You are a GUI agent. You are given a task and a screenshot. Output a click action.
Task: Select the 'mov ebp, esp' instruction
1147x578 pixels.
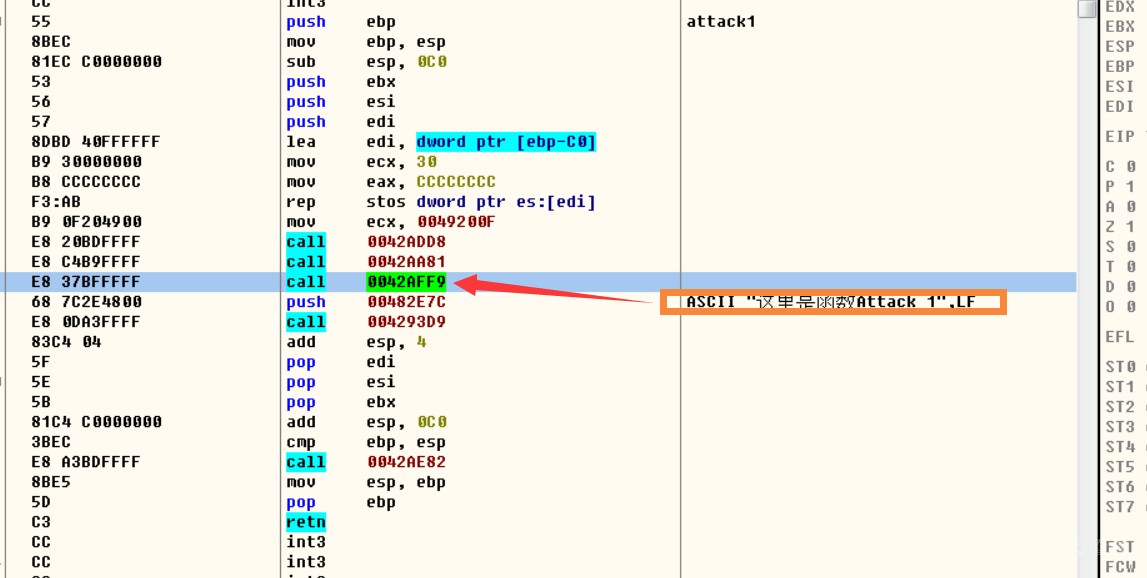point(366,42)
